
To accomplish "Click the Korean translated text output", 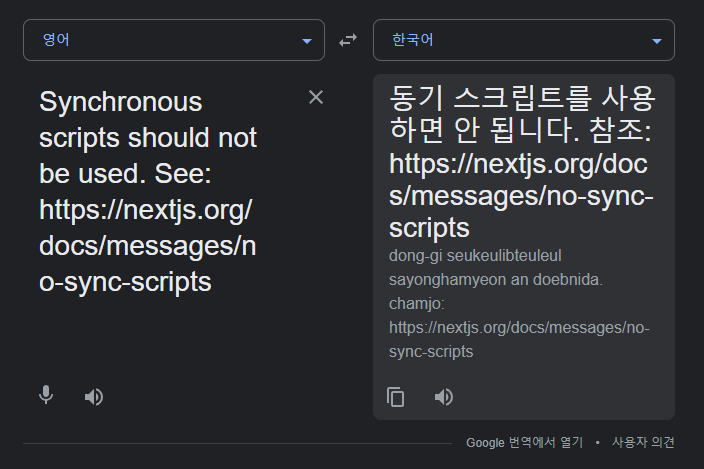I will (x=522, y=162).
